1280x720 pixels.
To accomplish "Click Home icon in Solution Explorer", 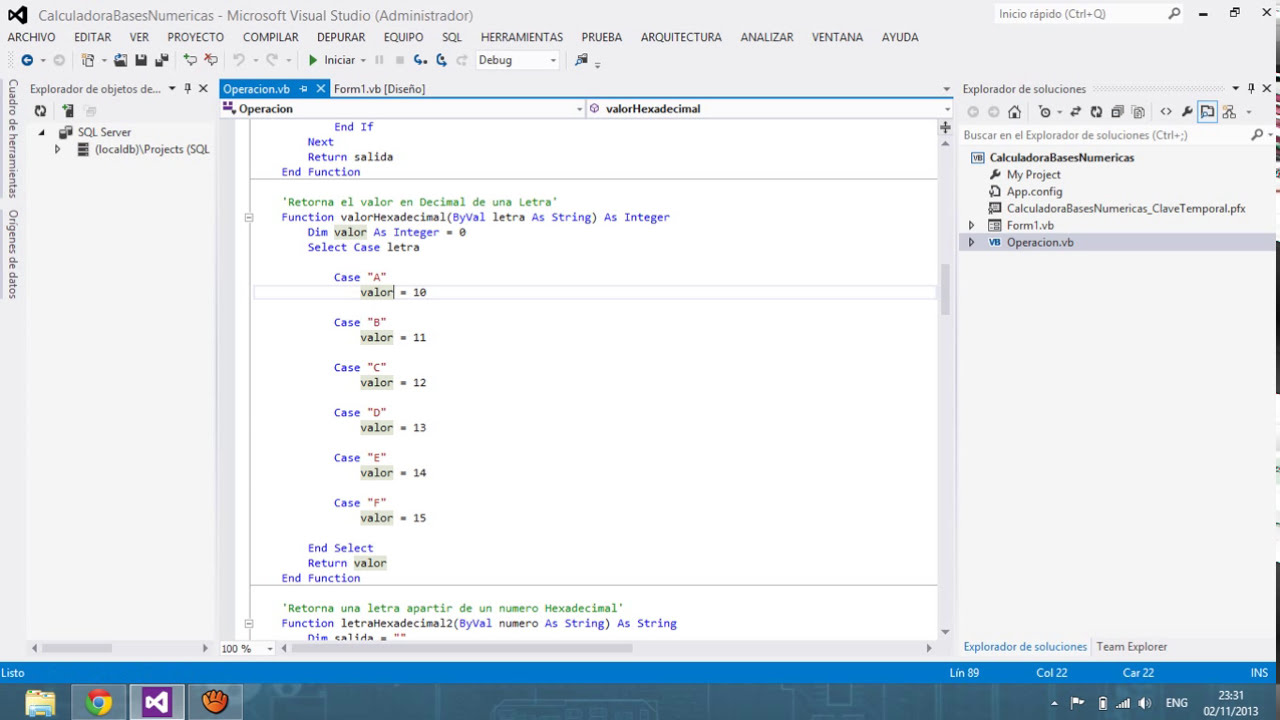I will (x=1014, y=112).
